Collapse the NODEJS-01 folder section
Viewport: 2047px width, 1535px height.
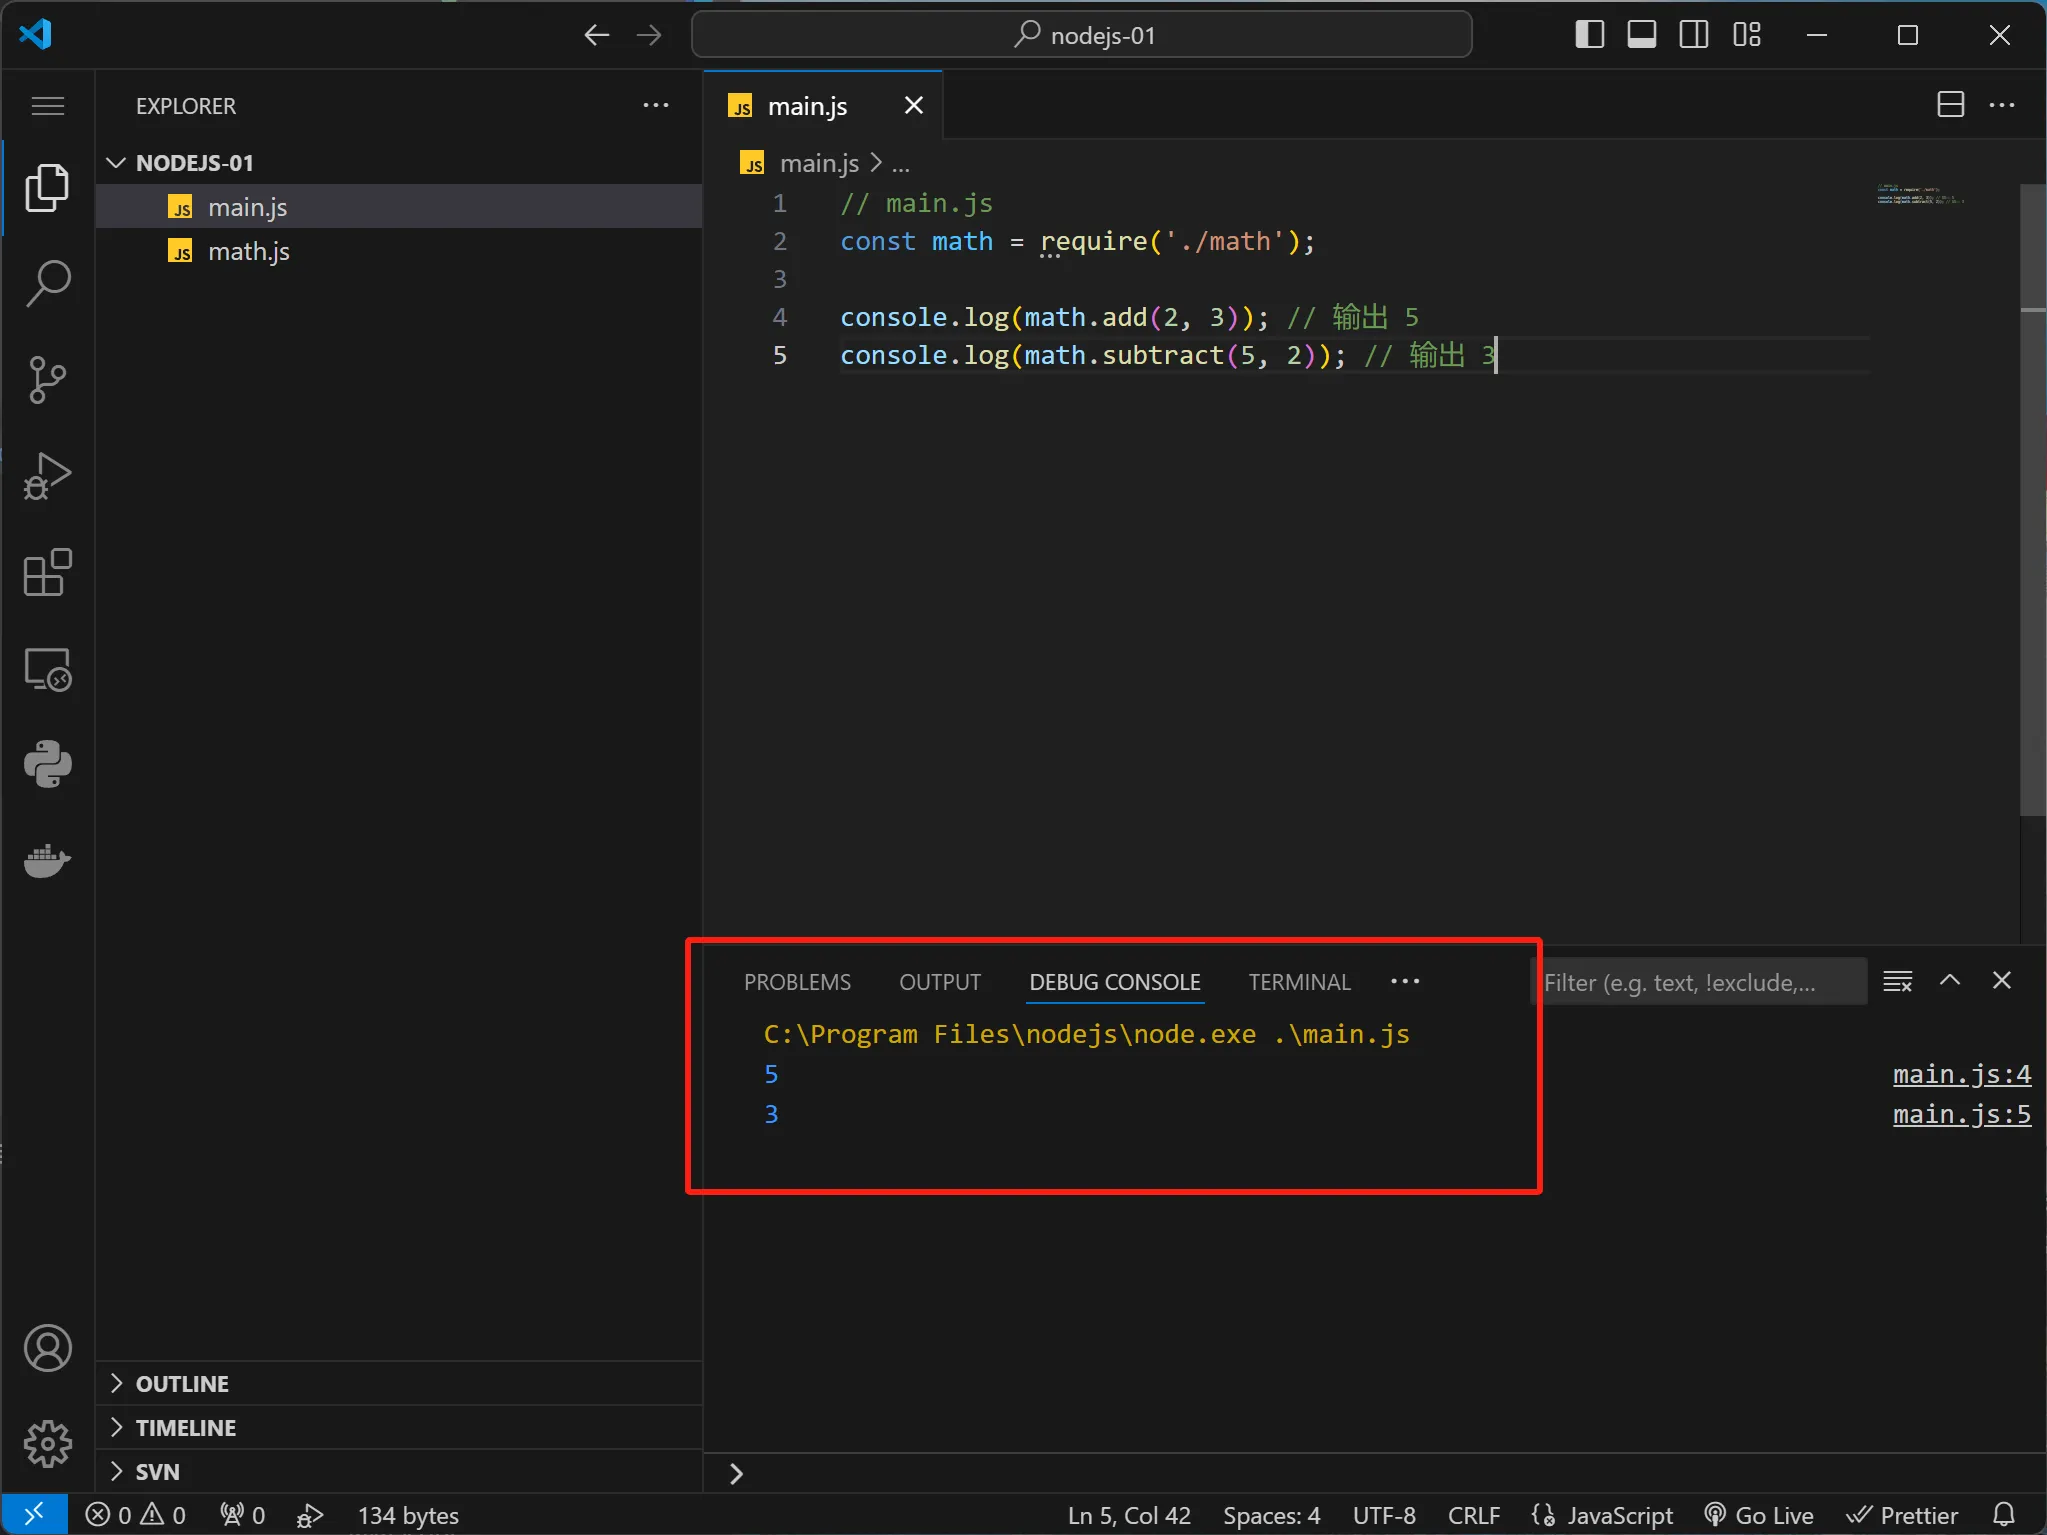click(x=400, y=163)
